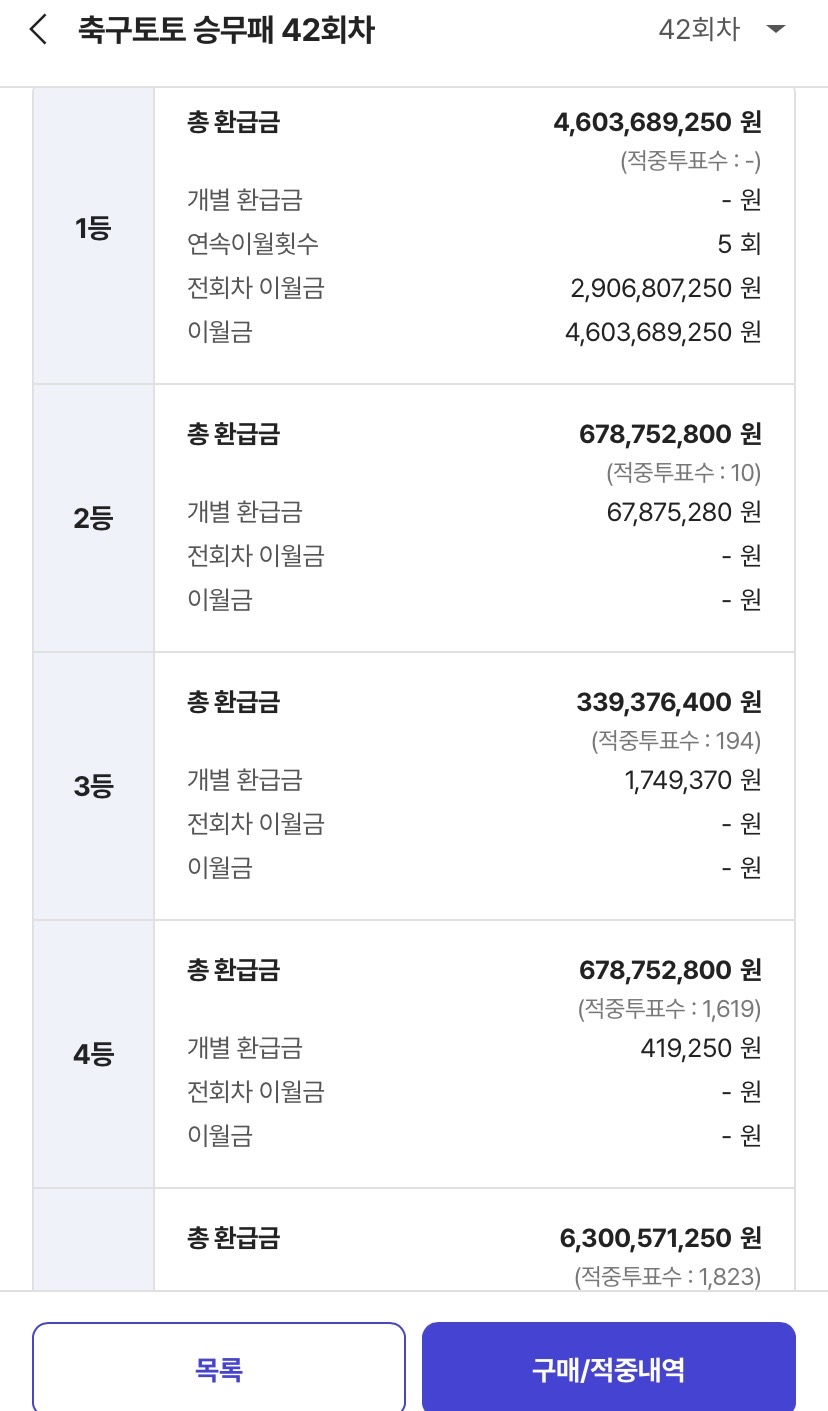Click 1등 total refund 4,603,689,250 원
Image resolution: width=828 pixels, height=1411 pixels.
point(657,123)
